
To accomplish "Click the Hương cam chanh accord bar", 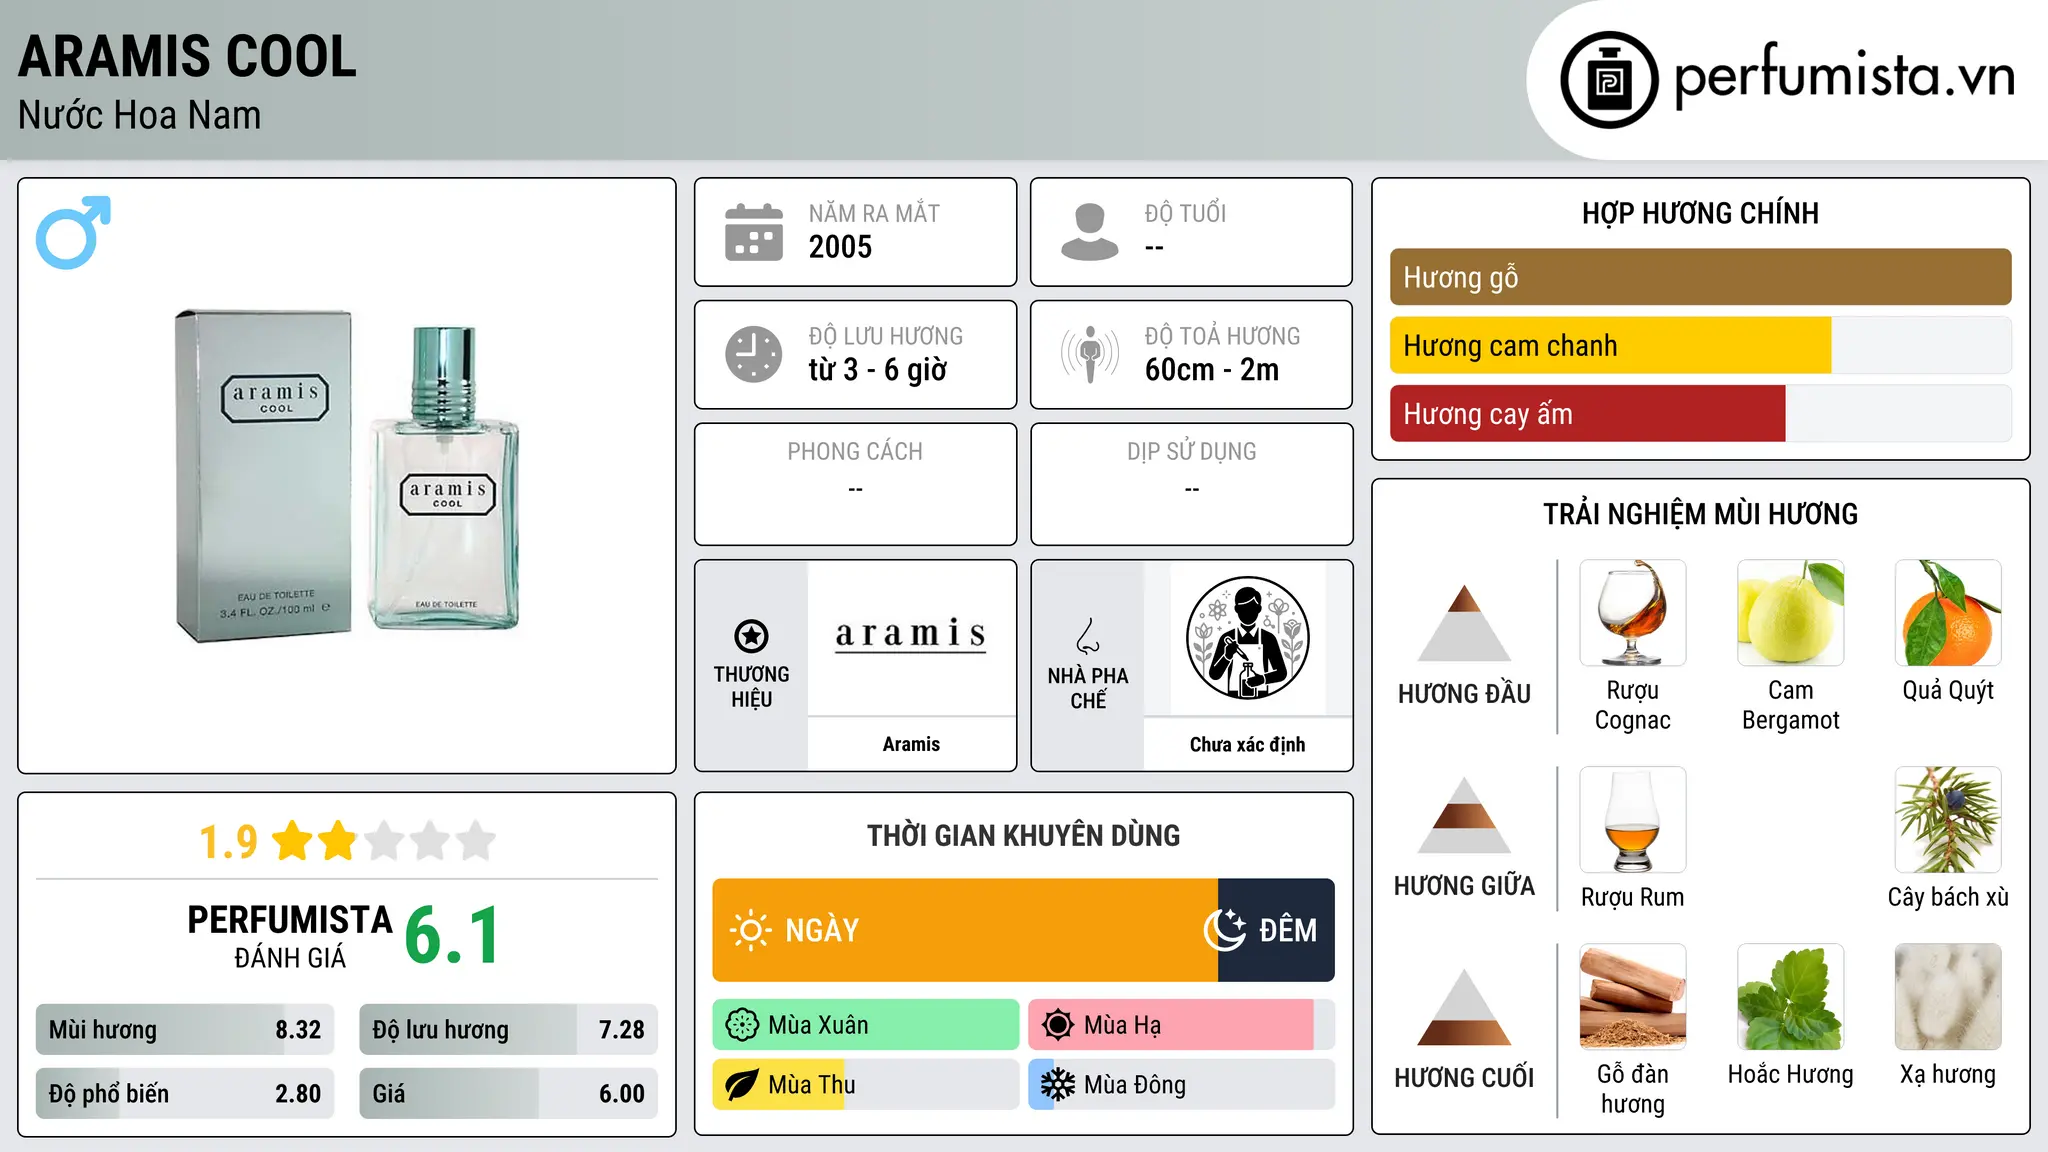I will point(1700,346).
